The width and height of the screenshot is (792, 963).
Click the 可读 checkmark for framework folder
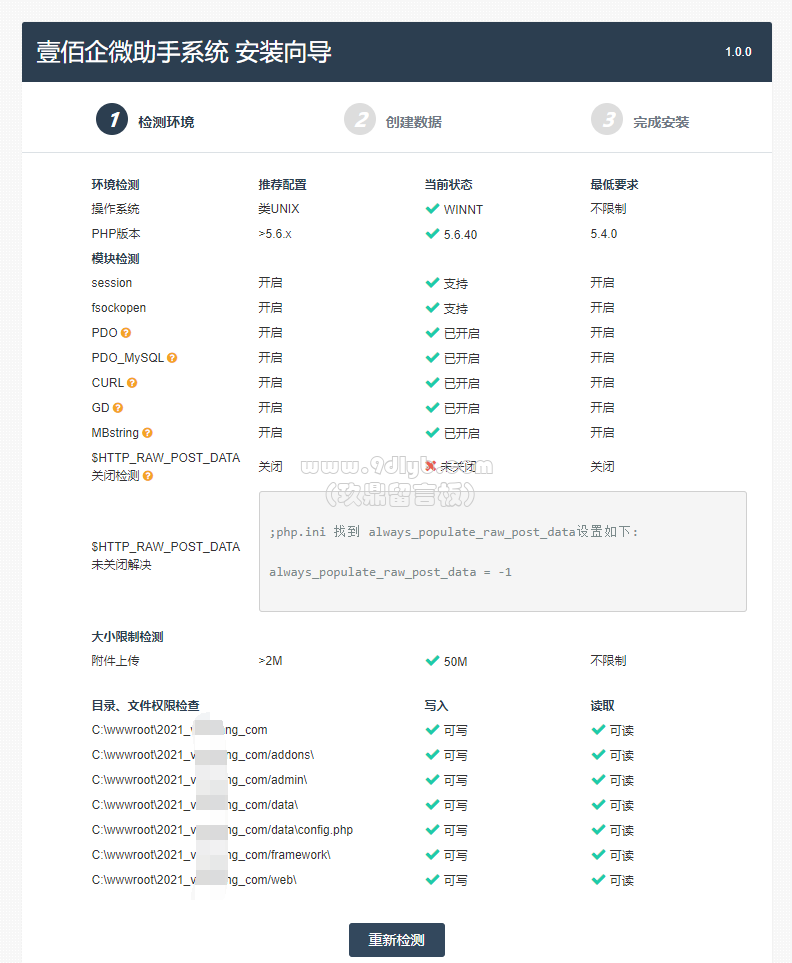coord(598,855)
